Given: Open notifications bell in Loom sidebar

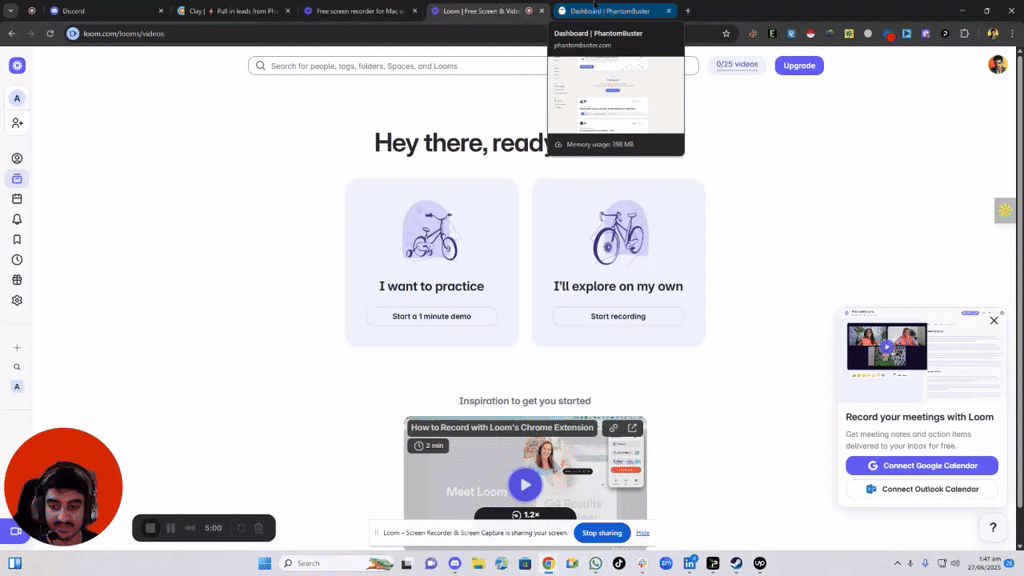Looking at the screenshot, I should [x=17, y=219].
